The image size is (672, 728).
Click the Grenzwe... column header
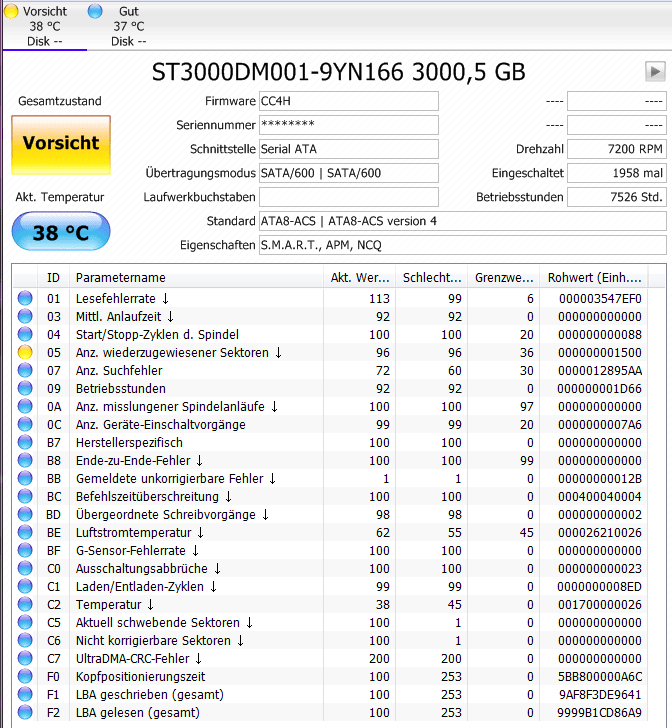pos(503,278)
